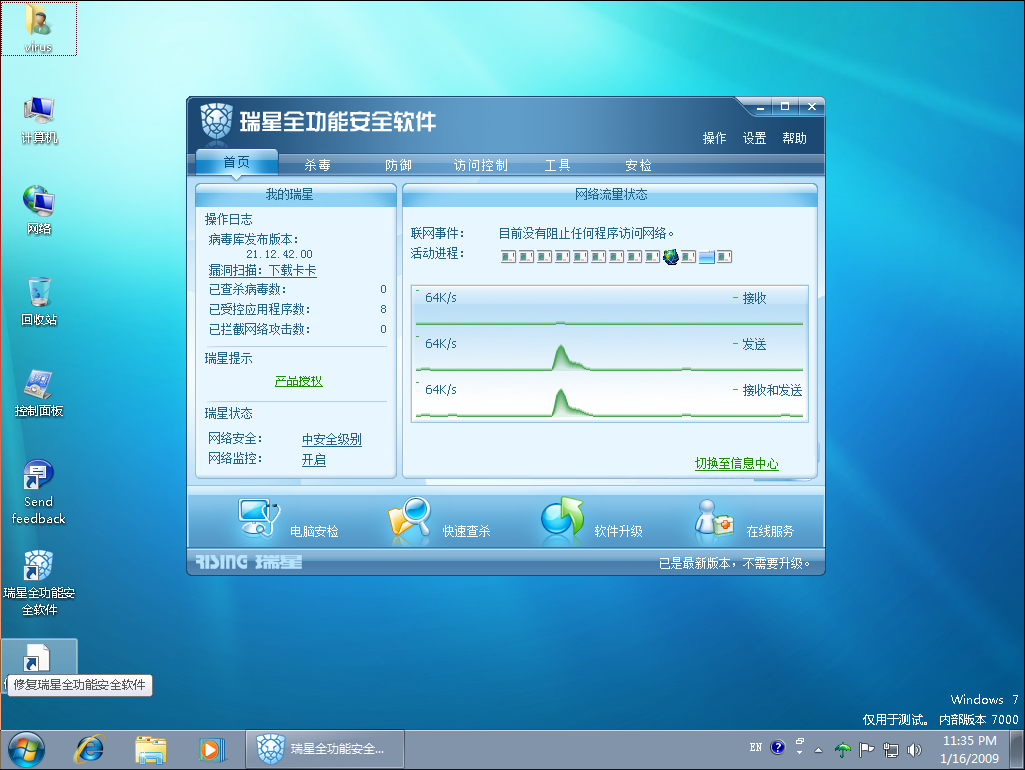Click the 开启 network monitoring status toggle
This screenshot has height=770, width=1025.
point(314,460)
